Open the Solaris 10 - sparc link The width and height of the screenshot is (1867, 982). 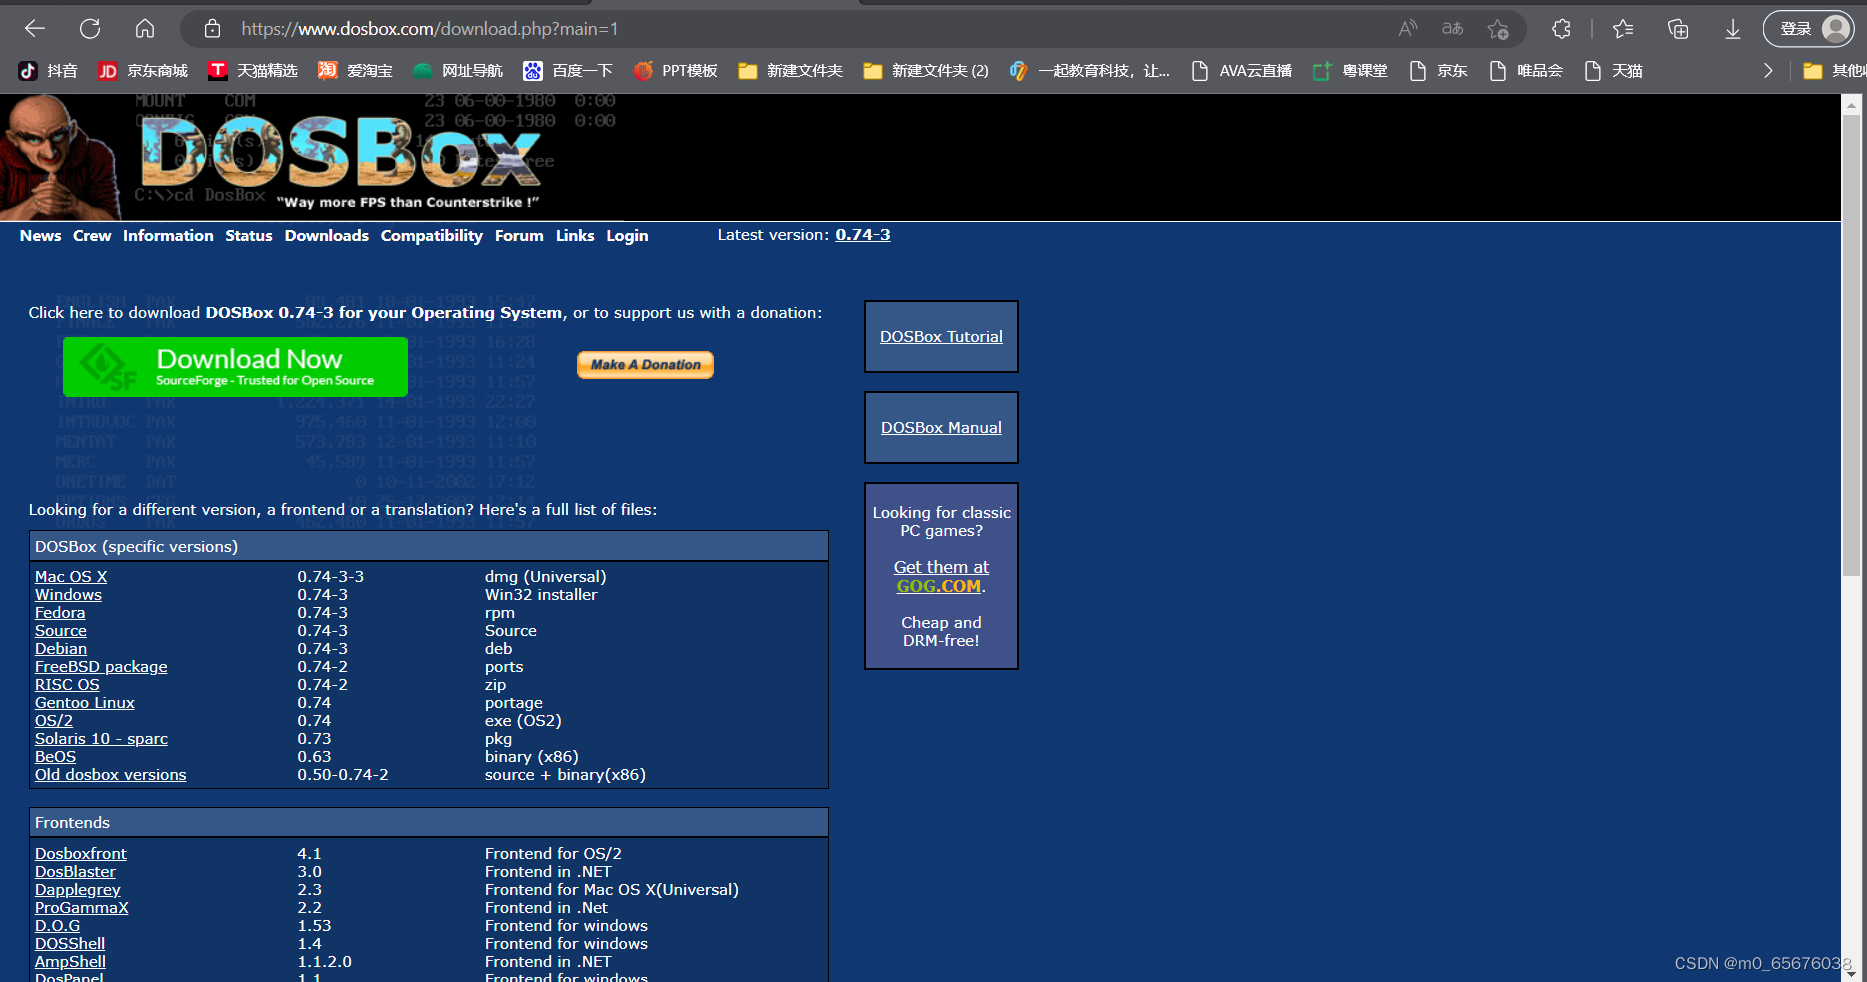click(101, 739)
